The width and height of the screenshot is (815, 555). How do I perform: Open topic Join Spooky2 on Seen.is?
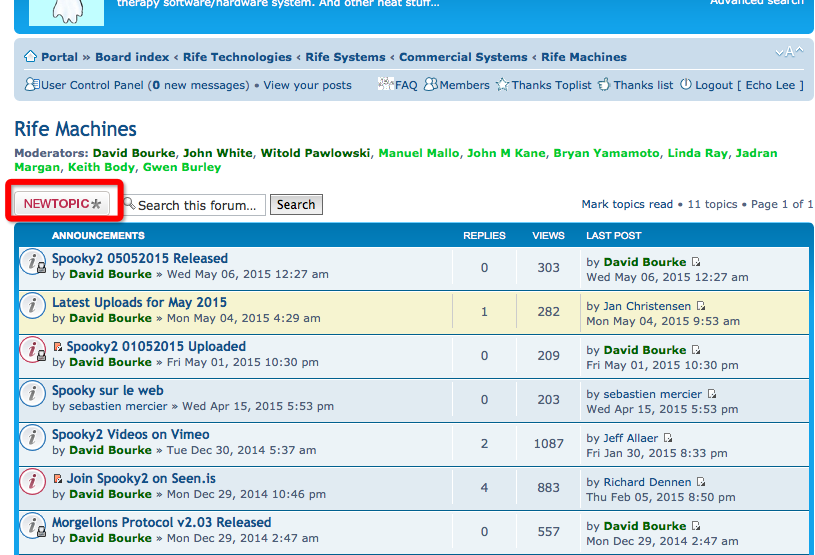pos(140,478)
